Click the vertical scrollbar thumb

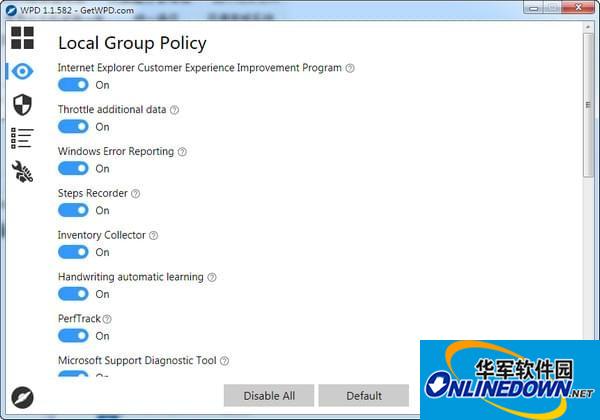pyautogui.click(x=588, y=105)
